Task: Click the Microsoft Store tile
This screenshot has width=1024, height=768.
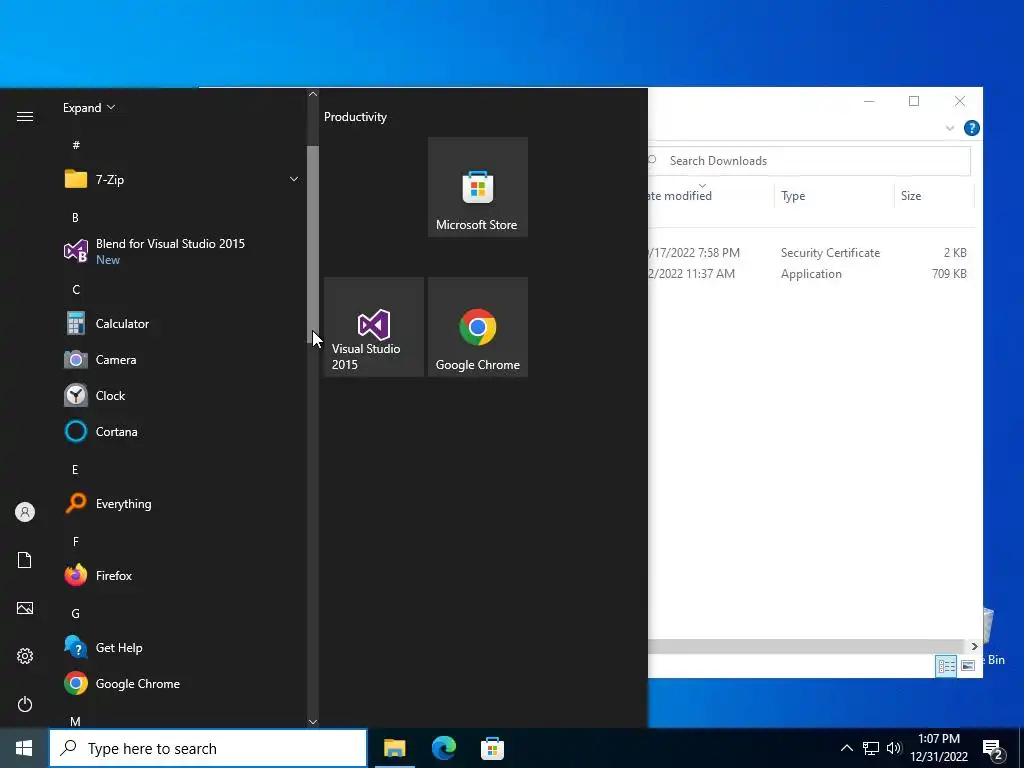Action: click(477, 187)
